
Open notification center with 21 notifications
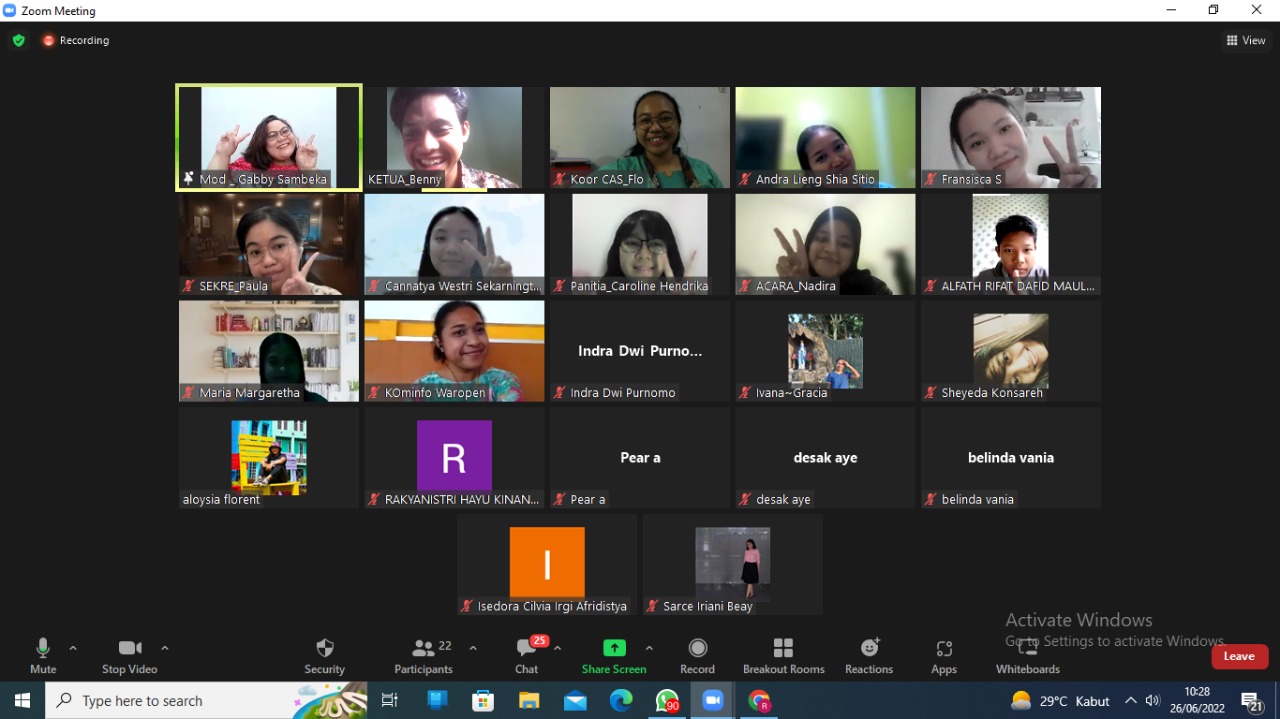point(1252,700)
